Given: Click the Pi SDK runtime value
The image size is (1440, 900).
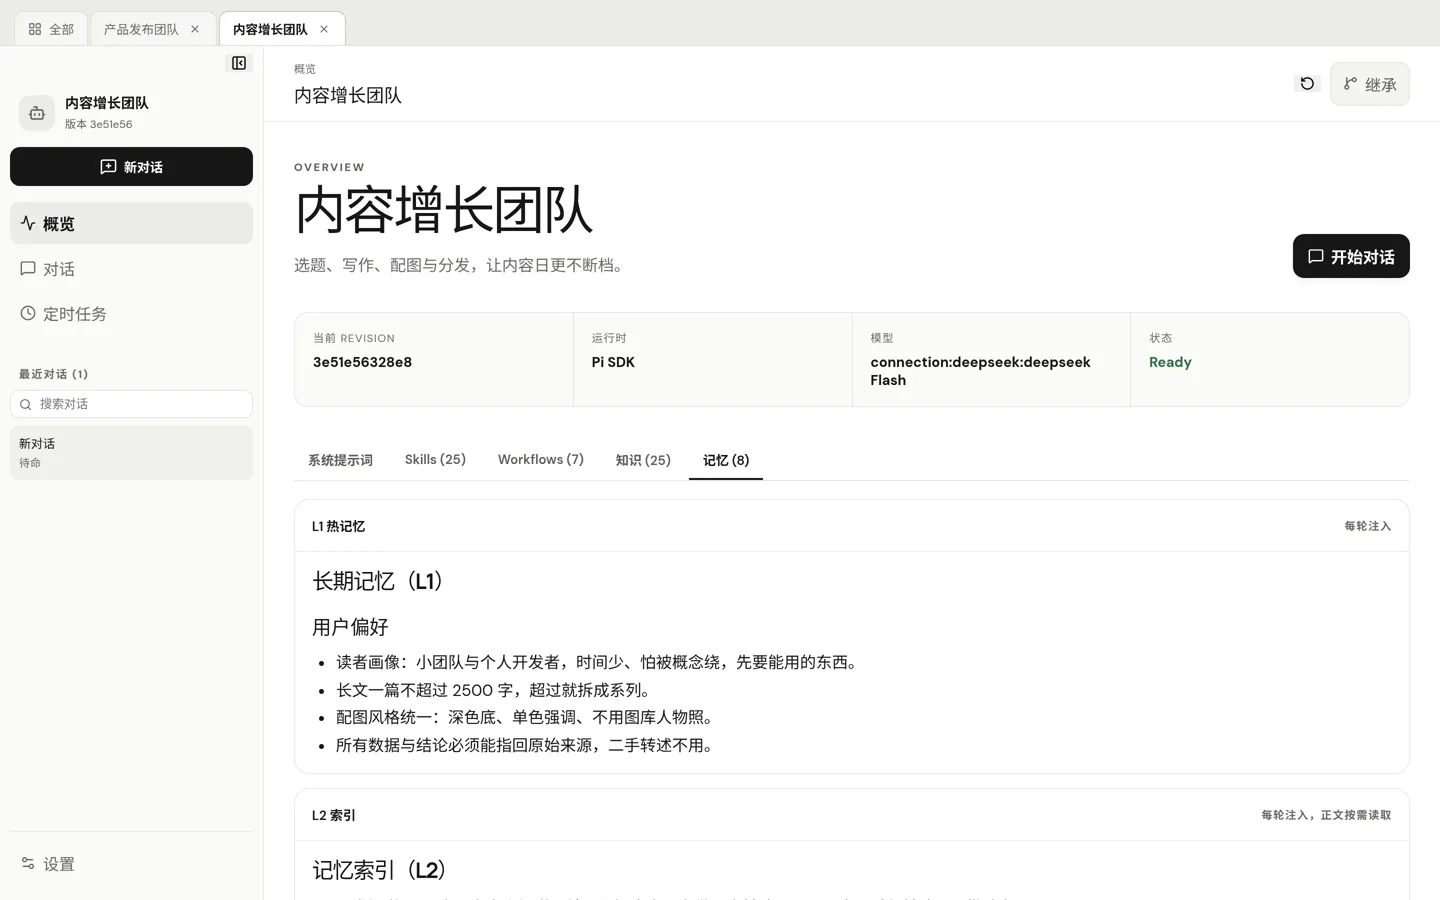Looking at the screenshot, I should coord(613,362).
